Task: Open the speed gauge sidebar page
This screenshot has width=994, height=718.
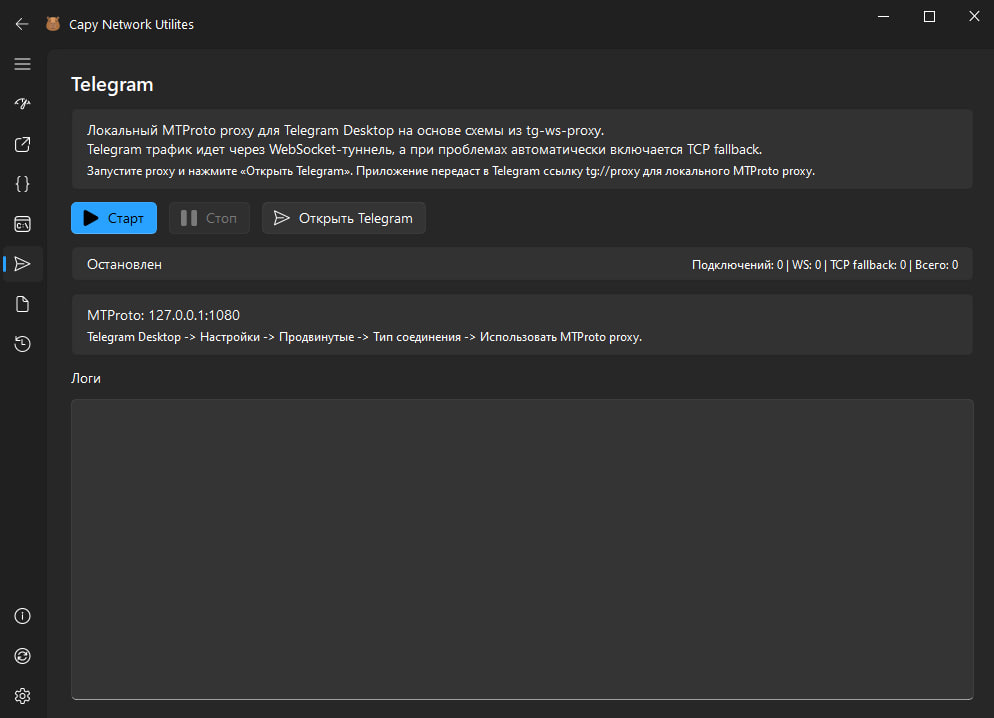Action: (22, 104)
